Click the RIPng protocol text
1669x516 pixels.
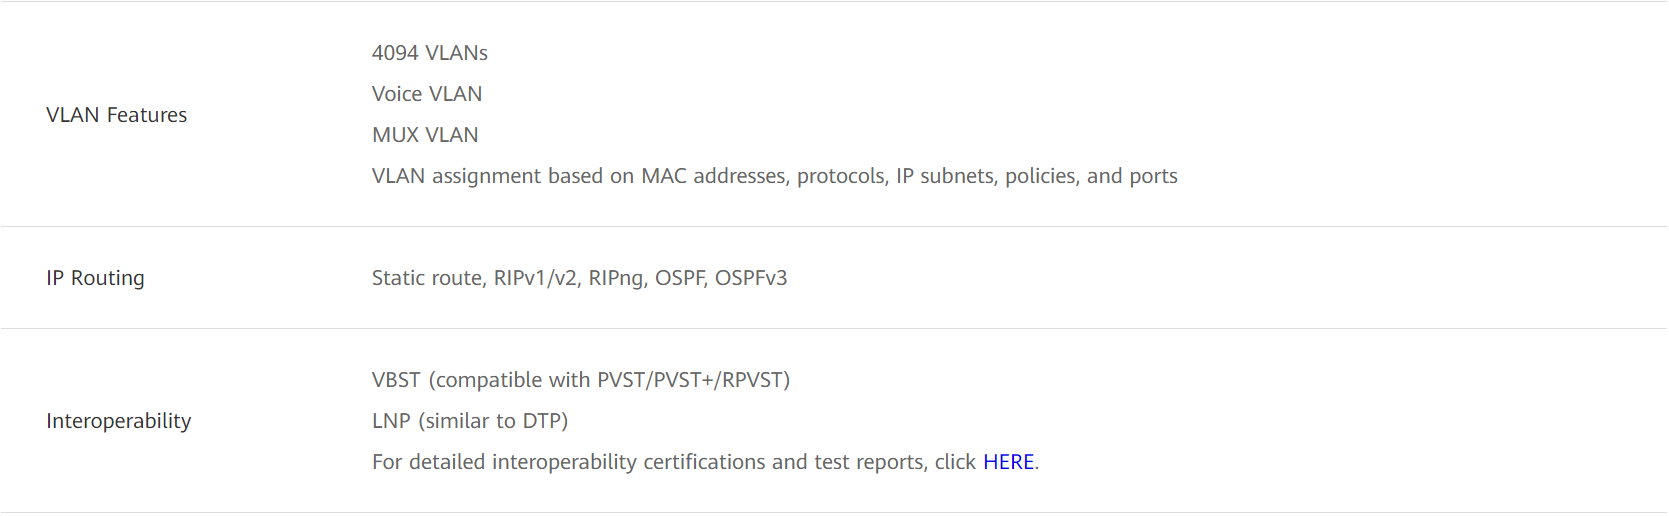(617, 278)
